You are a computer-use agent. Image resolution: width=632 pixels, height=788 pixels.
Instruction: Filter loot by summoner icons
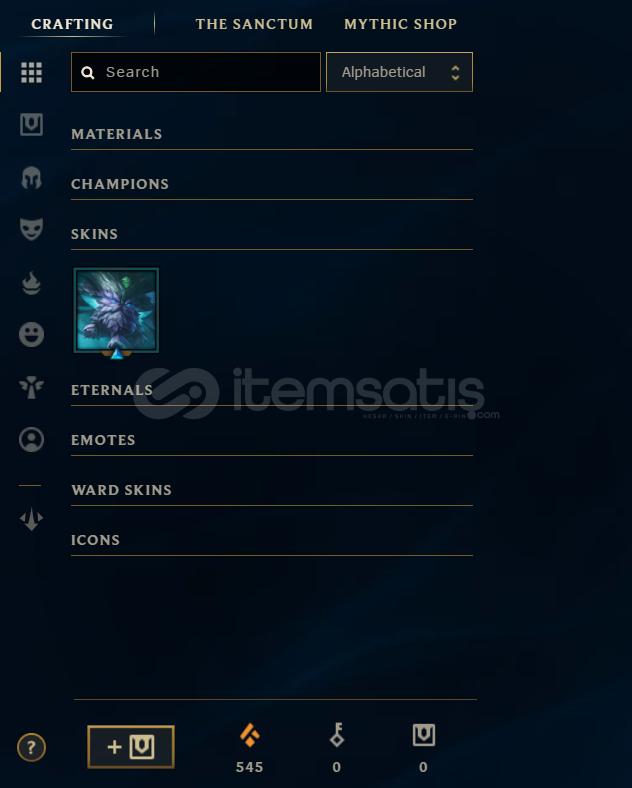(31, 440)
